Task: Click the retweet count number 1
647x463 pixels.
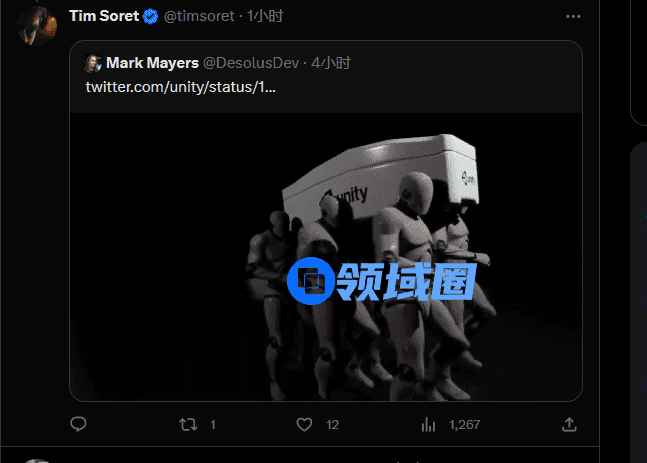Action: 213,425
